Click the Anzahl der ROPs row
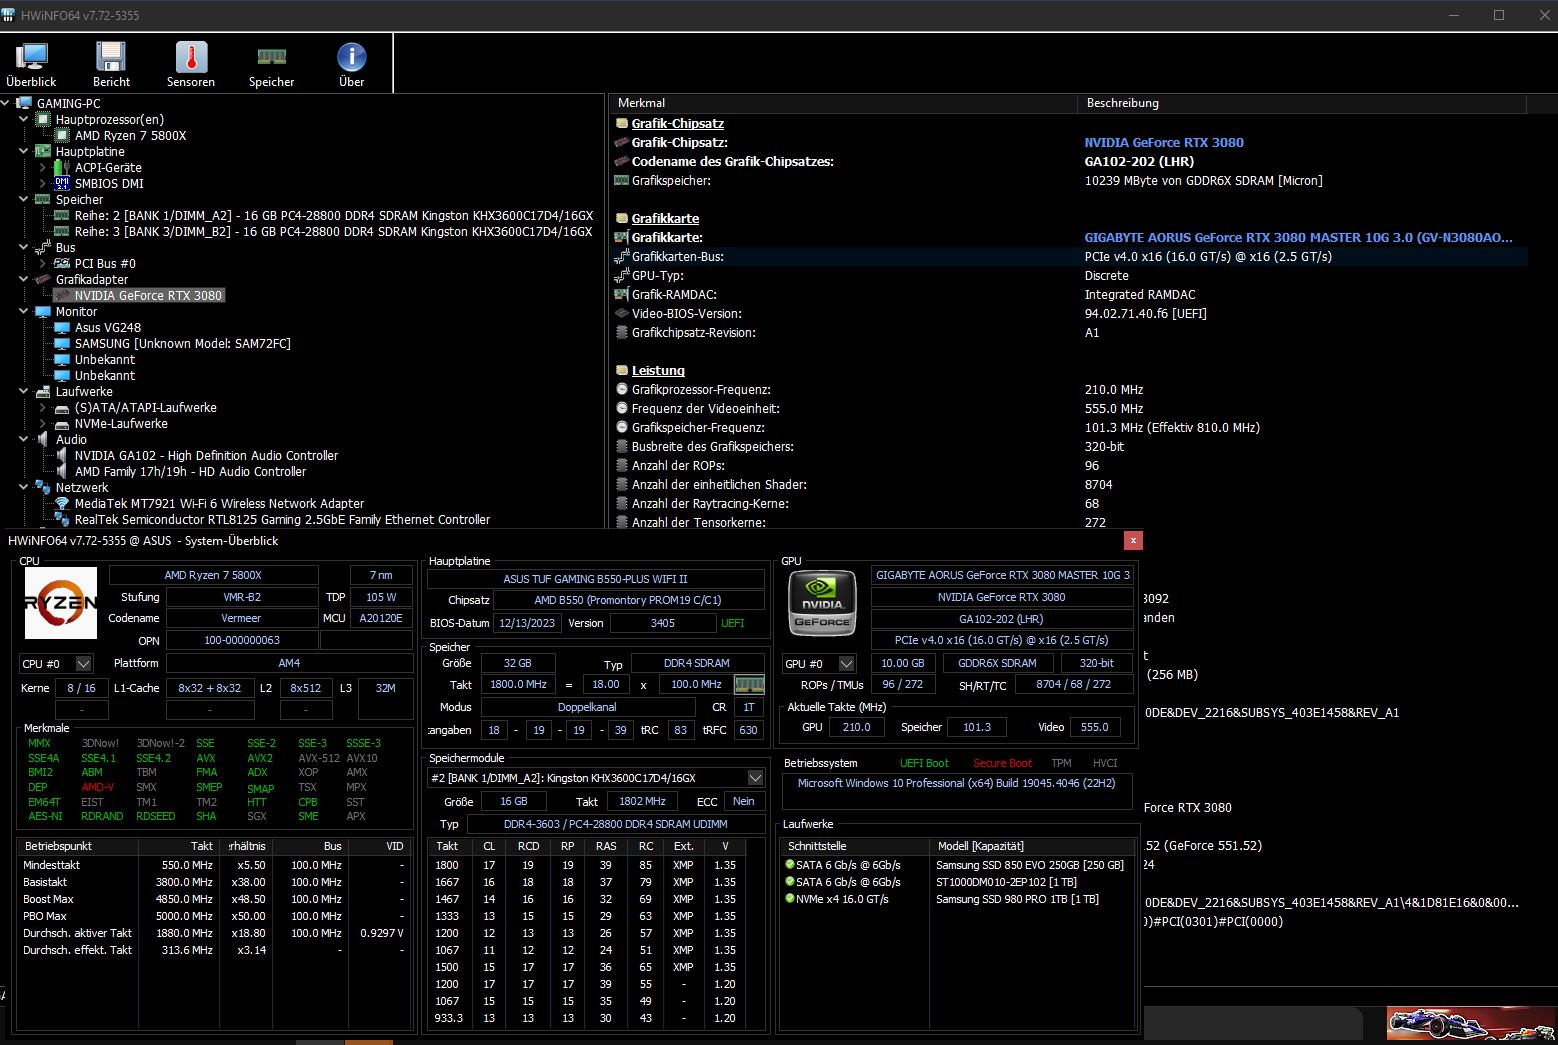1558x1045 pixels. click(1071, 465)
